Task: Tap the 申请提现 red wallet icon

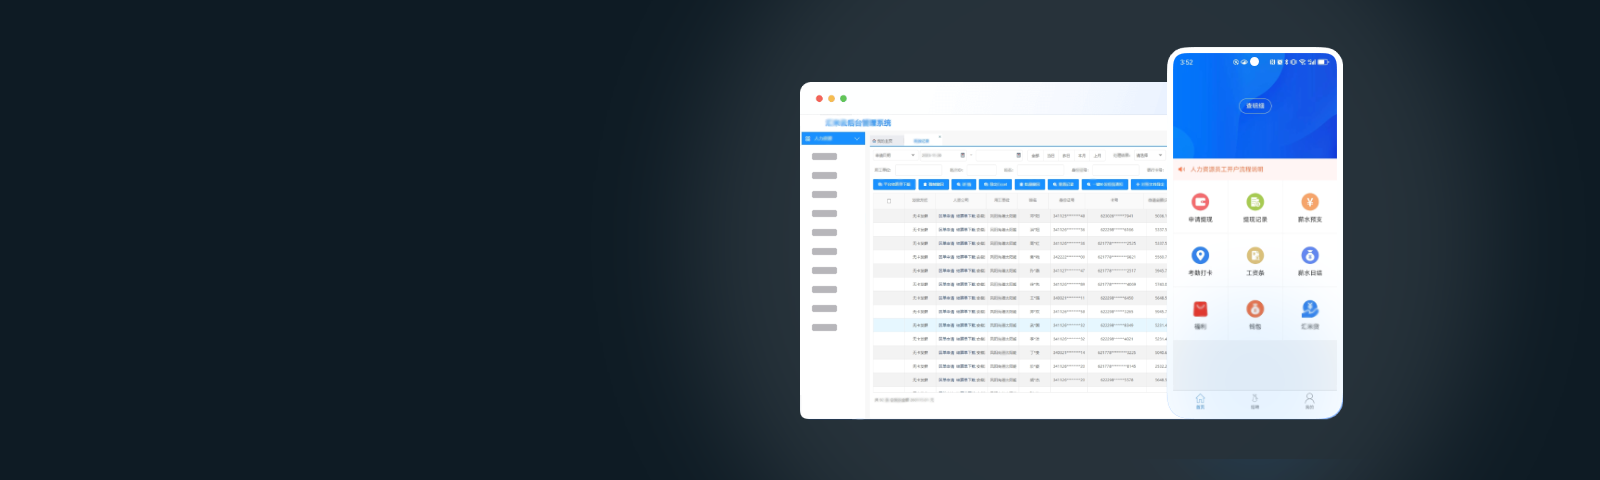Action: coord(1200,202)
